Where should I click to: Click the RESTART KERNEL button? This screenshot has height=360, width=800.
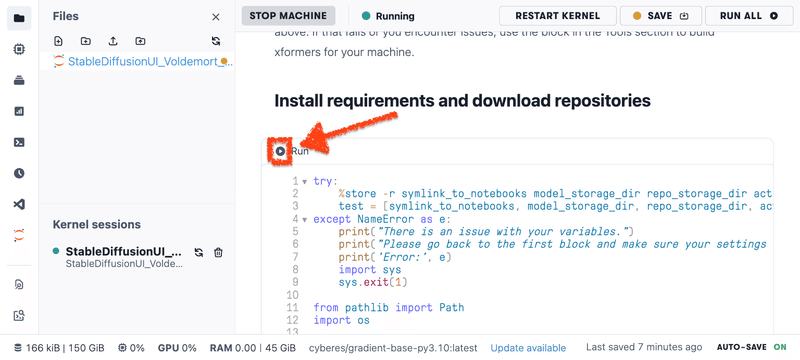pyautogui.click(x=558, y=16)
